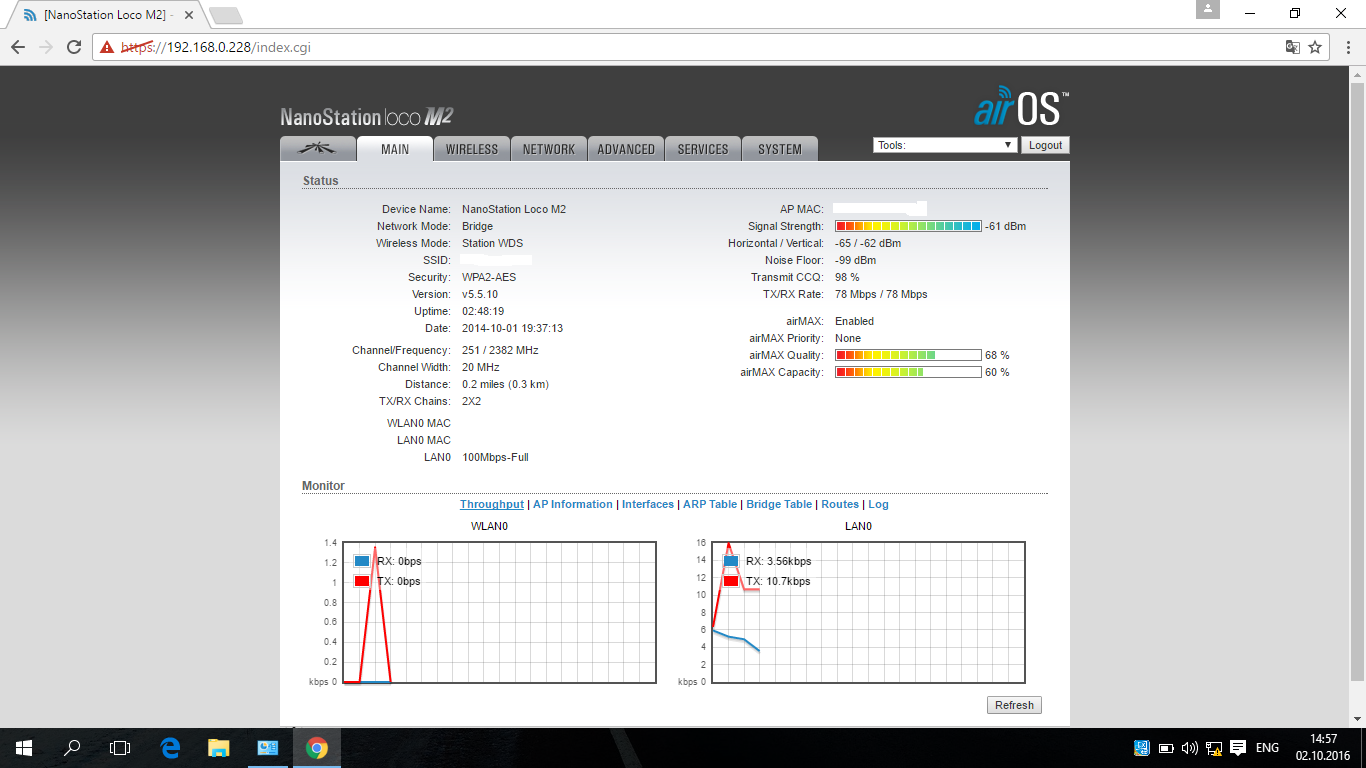Click the TX/RX Rate "78 Mbps / 78 Mbps"
Viewport: 1366px width, 768px height.
(x=881, y=294)
